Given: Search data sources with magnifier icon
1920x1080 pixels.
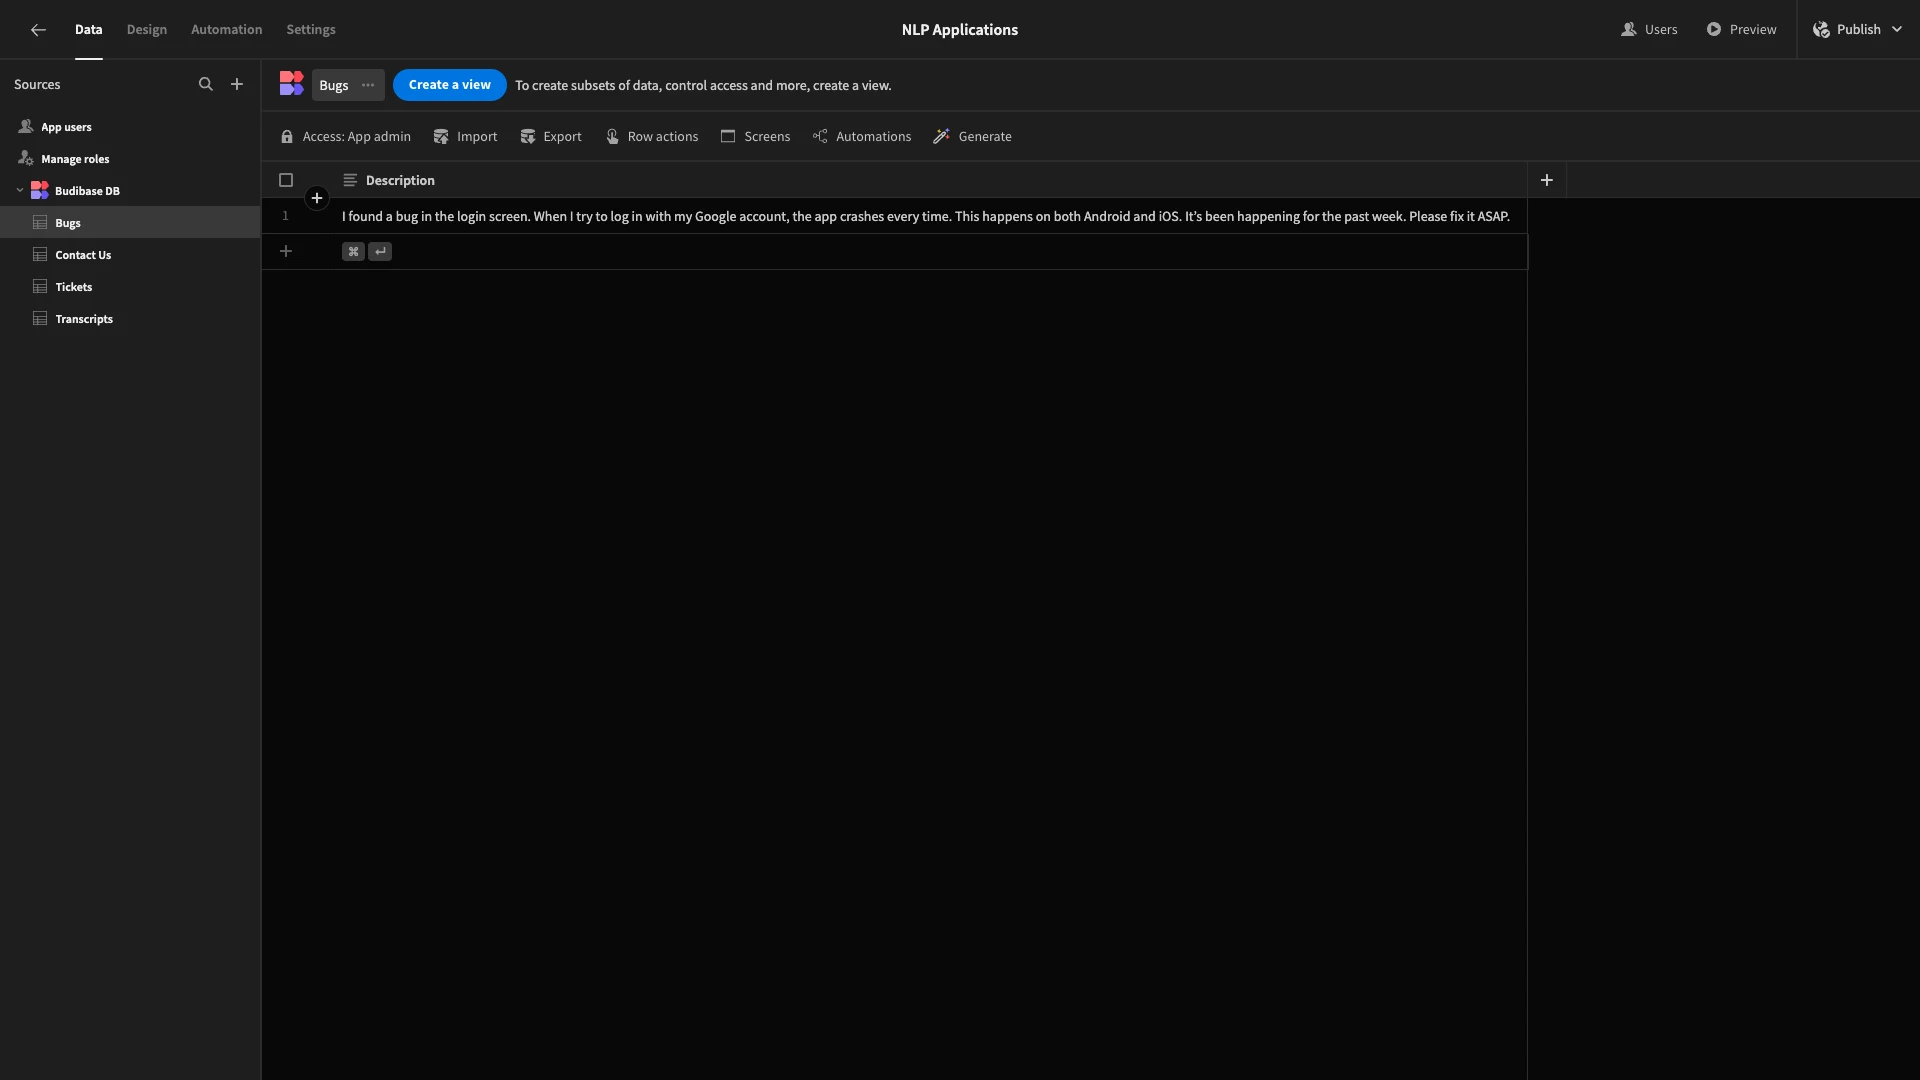Looking at the screenshot, I should click(x=206, y=84).
